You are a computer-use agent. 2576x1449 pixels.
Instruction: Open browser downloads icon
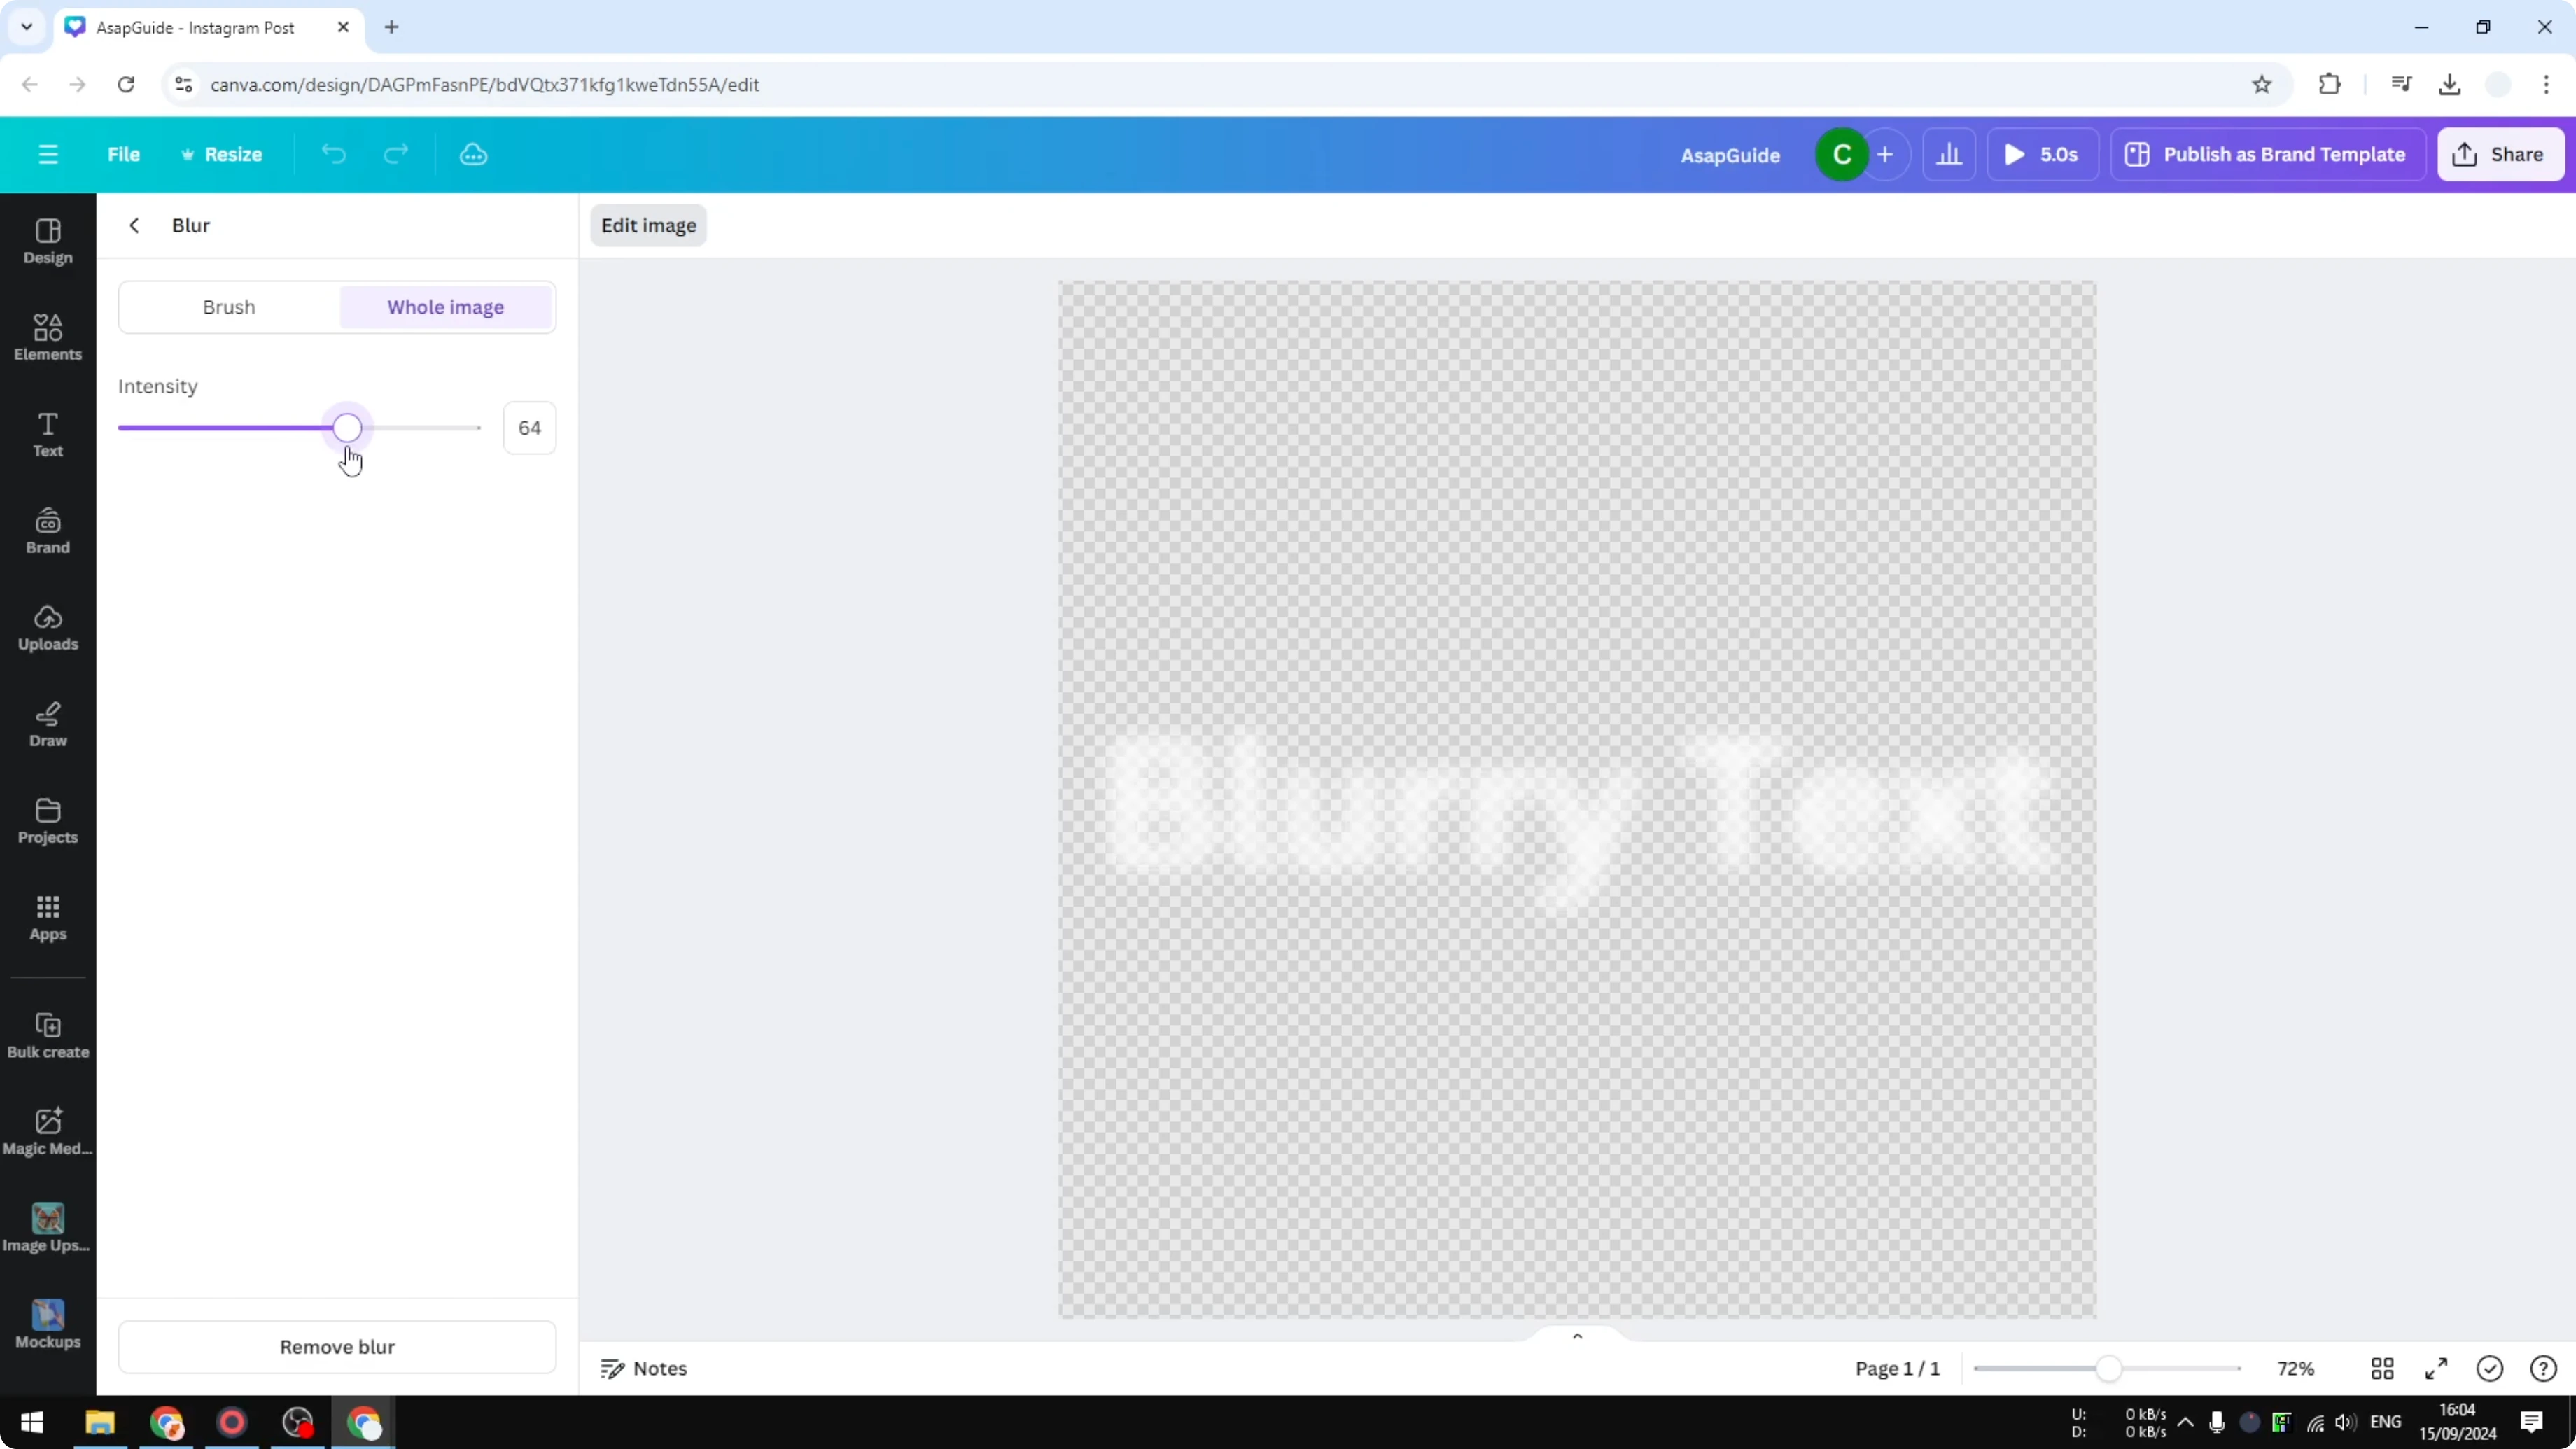pos(2449,85)
